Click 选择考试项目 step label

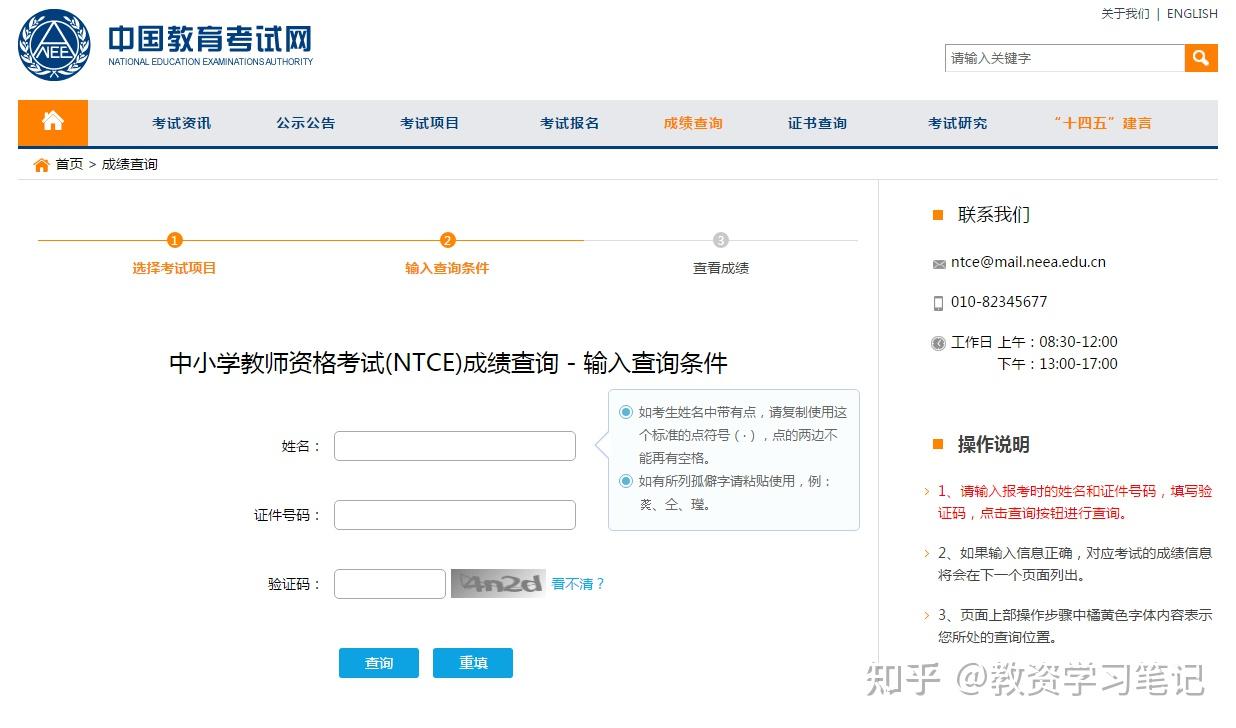pyautogui.click(x=174, y=268)
